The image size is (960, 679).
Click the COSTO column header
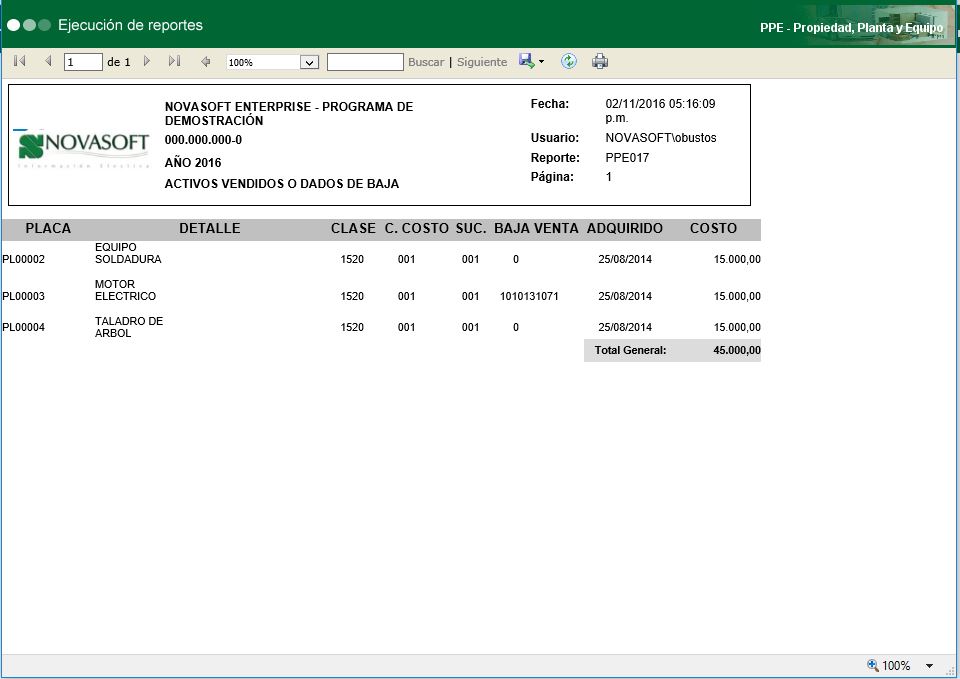[x=713, y=229]
